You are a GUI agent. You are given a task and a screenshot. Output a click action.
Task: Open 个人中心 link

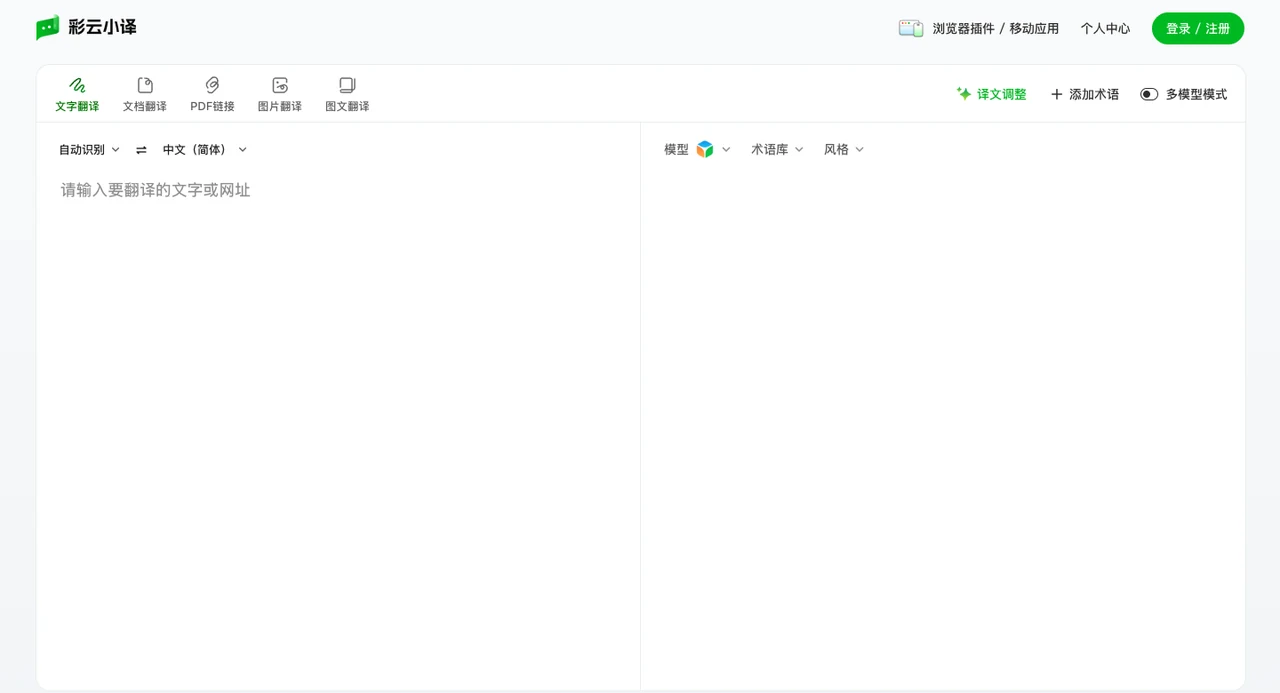[x=1105, y=28]
